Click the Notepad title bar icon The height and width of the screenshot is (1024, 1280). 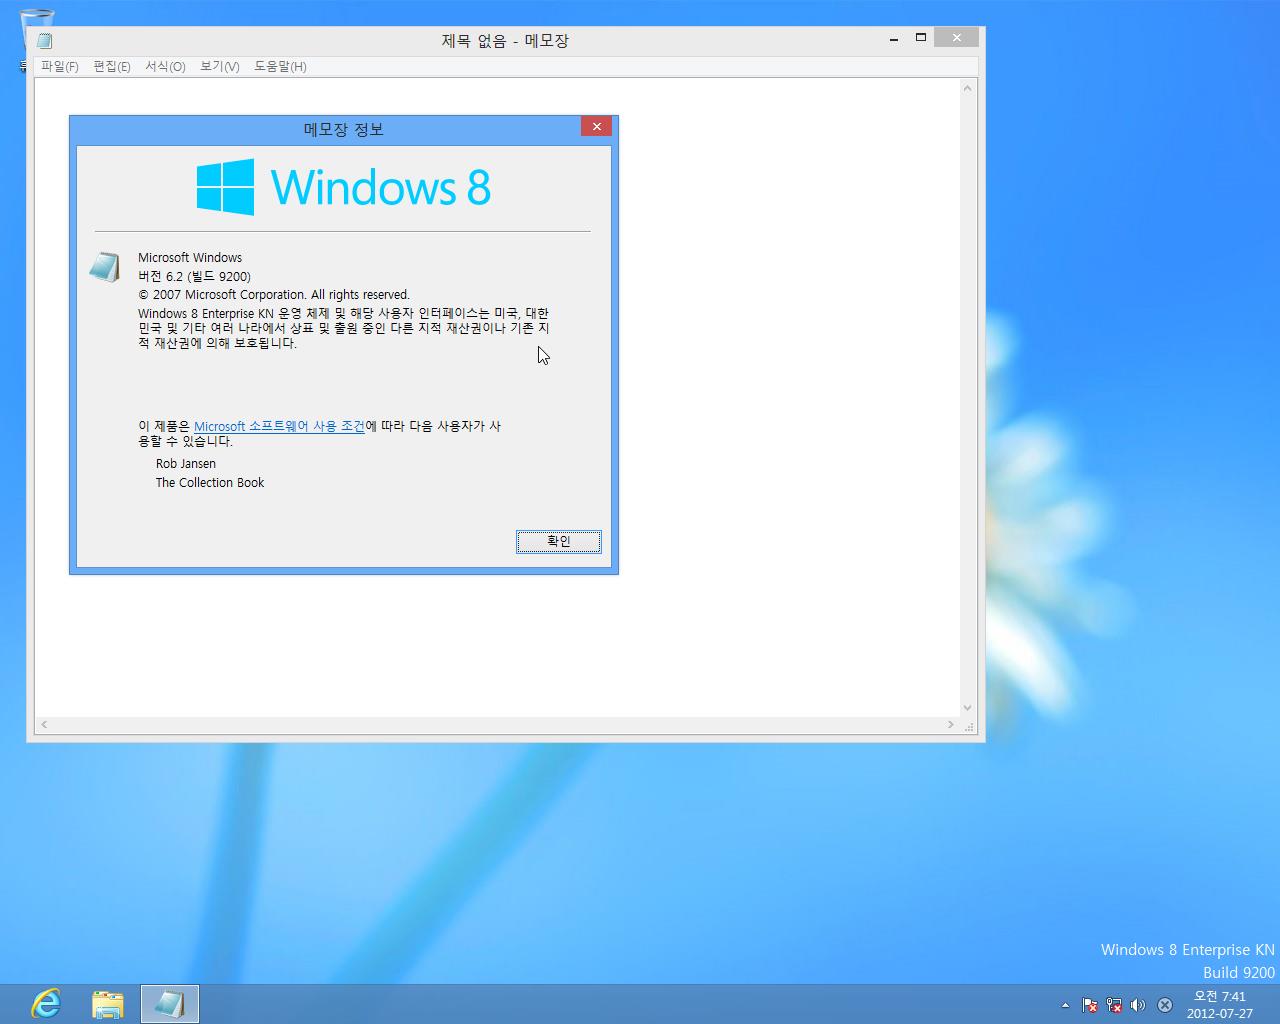point(44,40)
